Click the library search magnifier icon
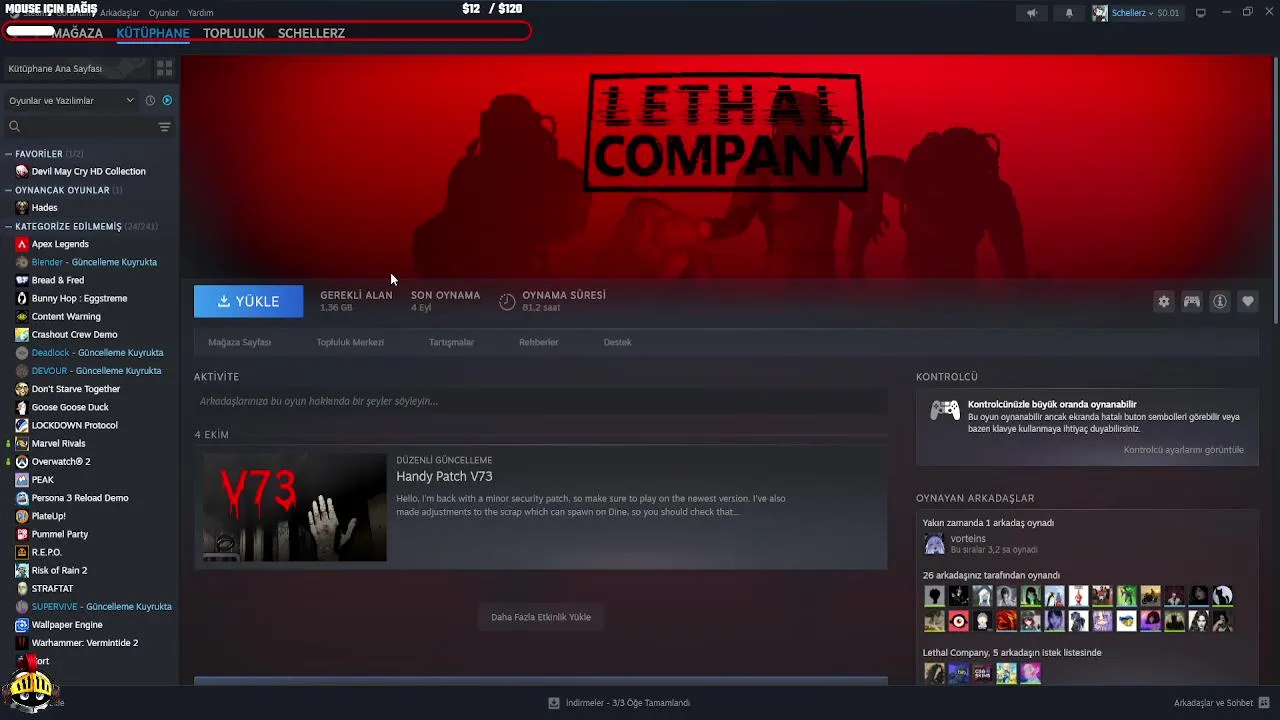 14,126
